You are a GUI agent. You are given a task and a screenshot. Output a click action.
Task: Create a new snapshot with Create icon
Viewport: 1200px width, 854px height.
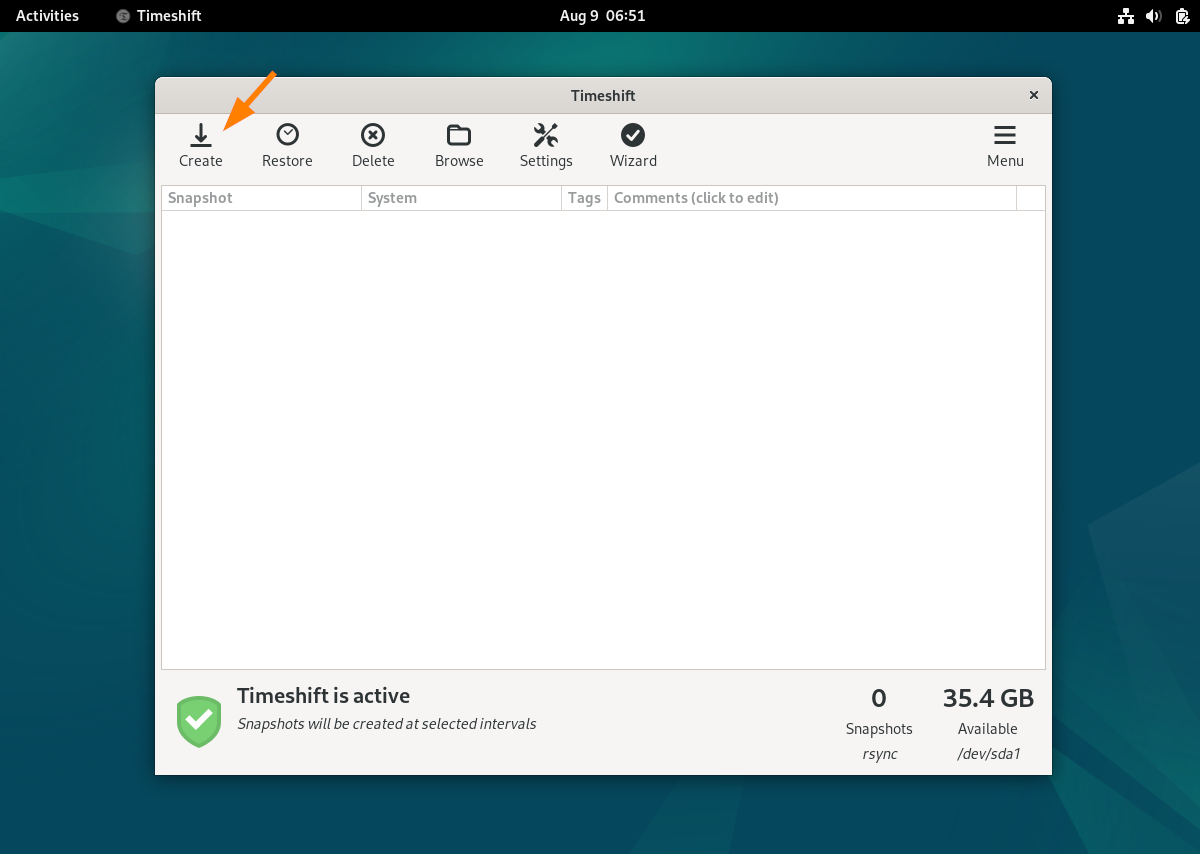(201, 146)
